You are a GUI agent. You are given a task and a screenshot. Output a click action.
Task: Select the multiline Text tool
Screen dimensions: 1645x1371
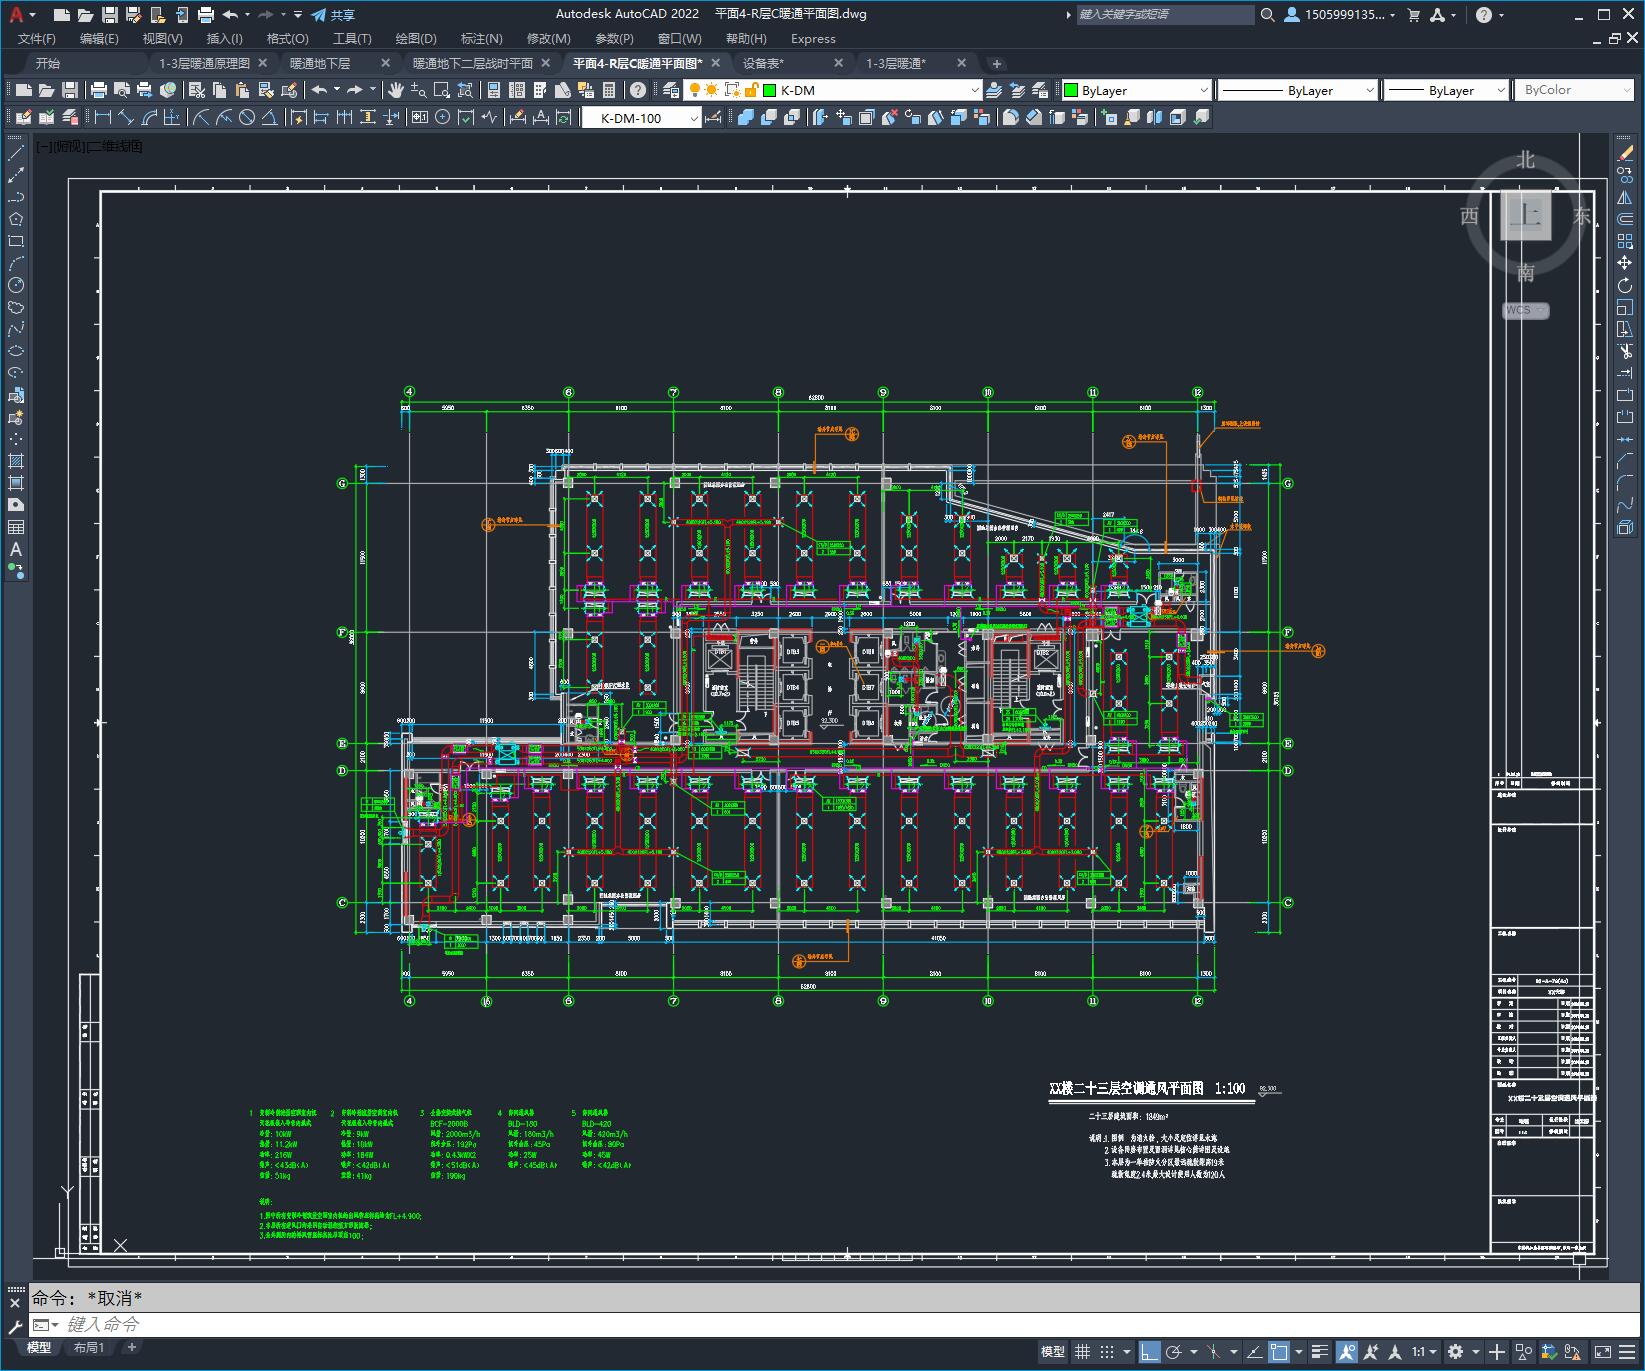point(15,549)
